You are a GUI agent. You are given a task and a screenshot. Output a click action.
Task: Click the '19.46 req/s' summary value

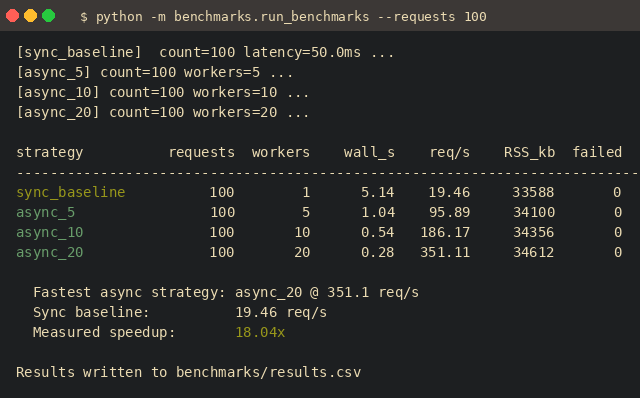point(281,312)
